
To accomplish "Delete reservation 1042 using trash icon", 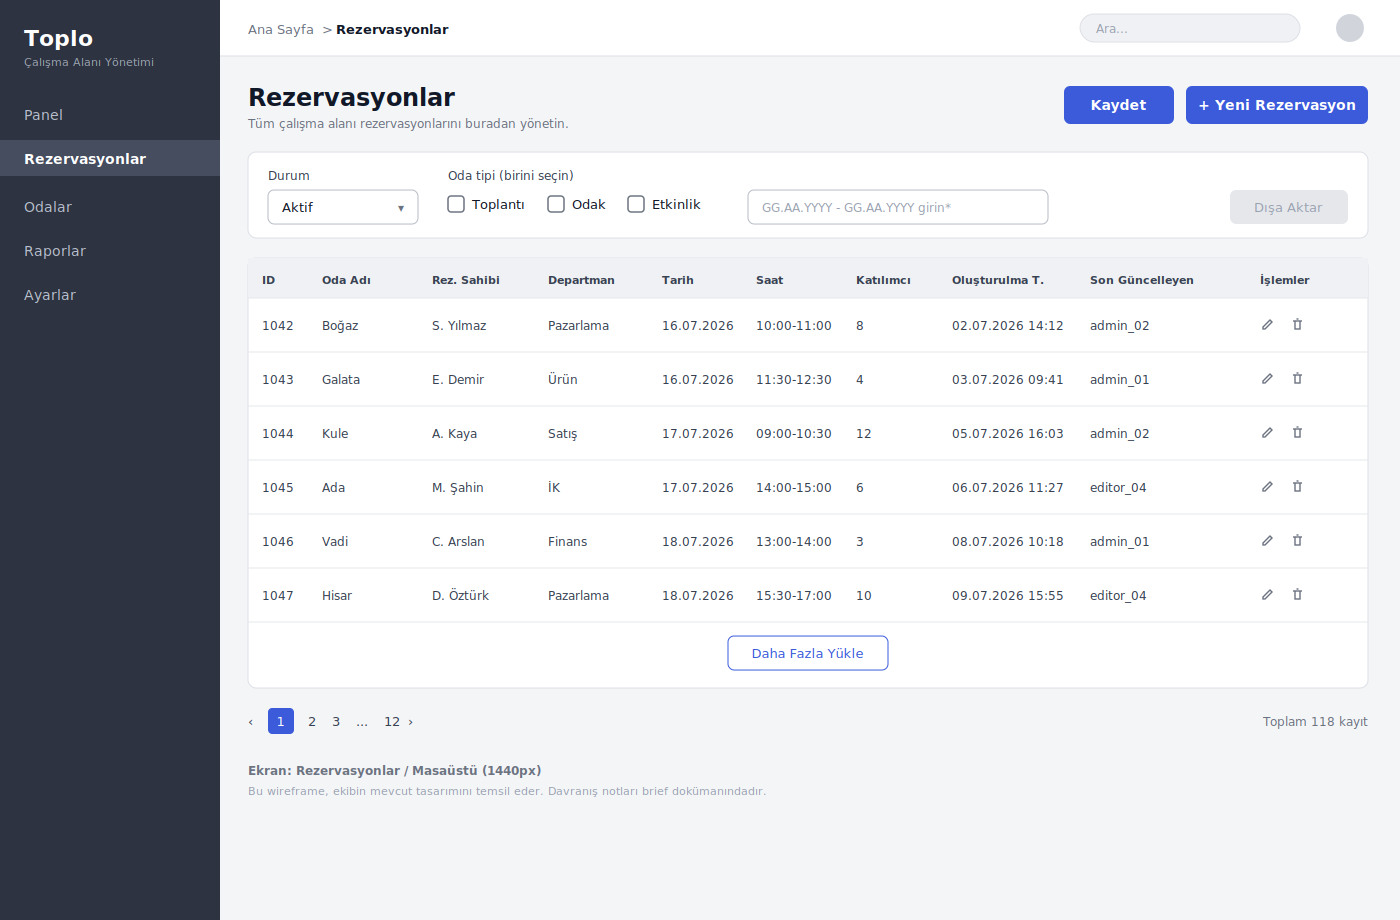I will [x=1297, y=325].
